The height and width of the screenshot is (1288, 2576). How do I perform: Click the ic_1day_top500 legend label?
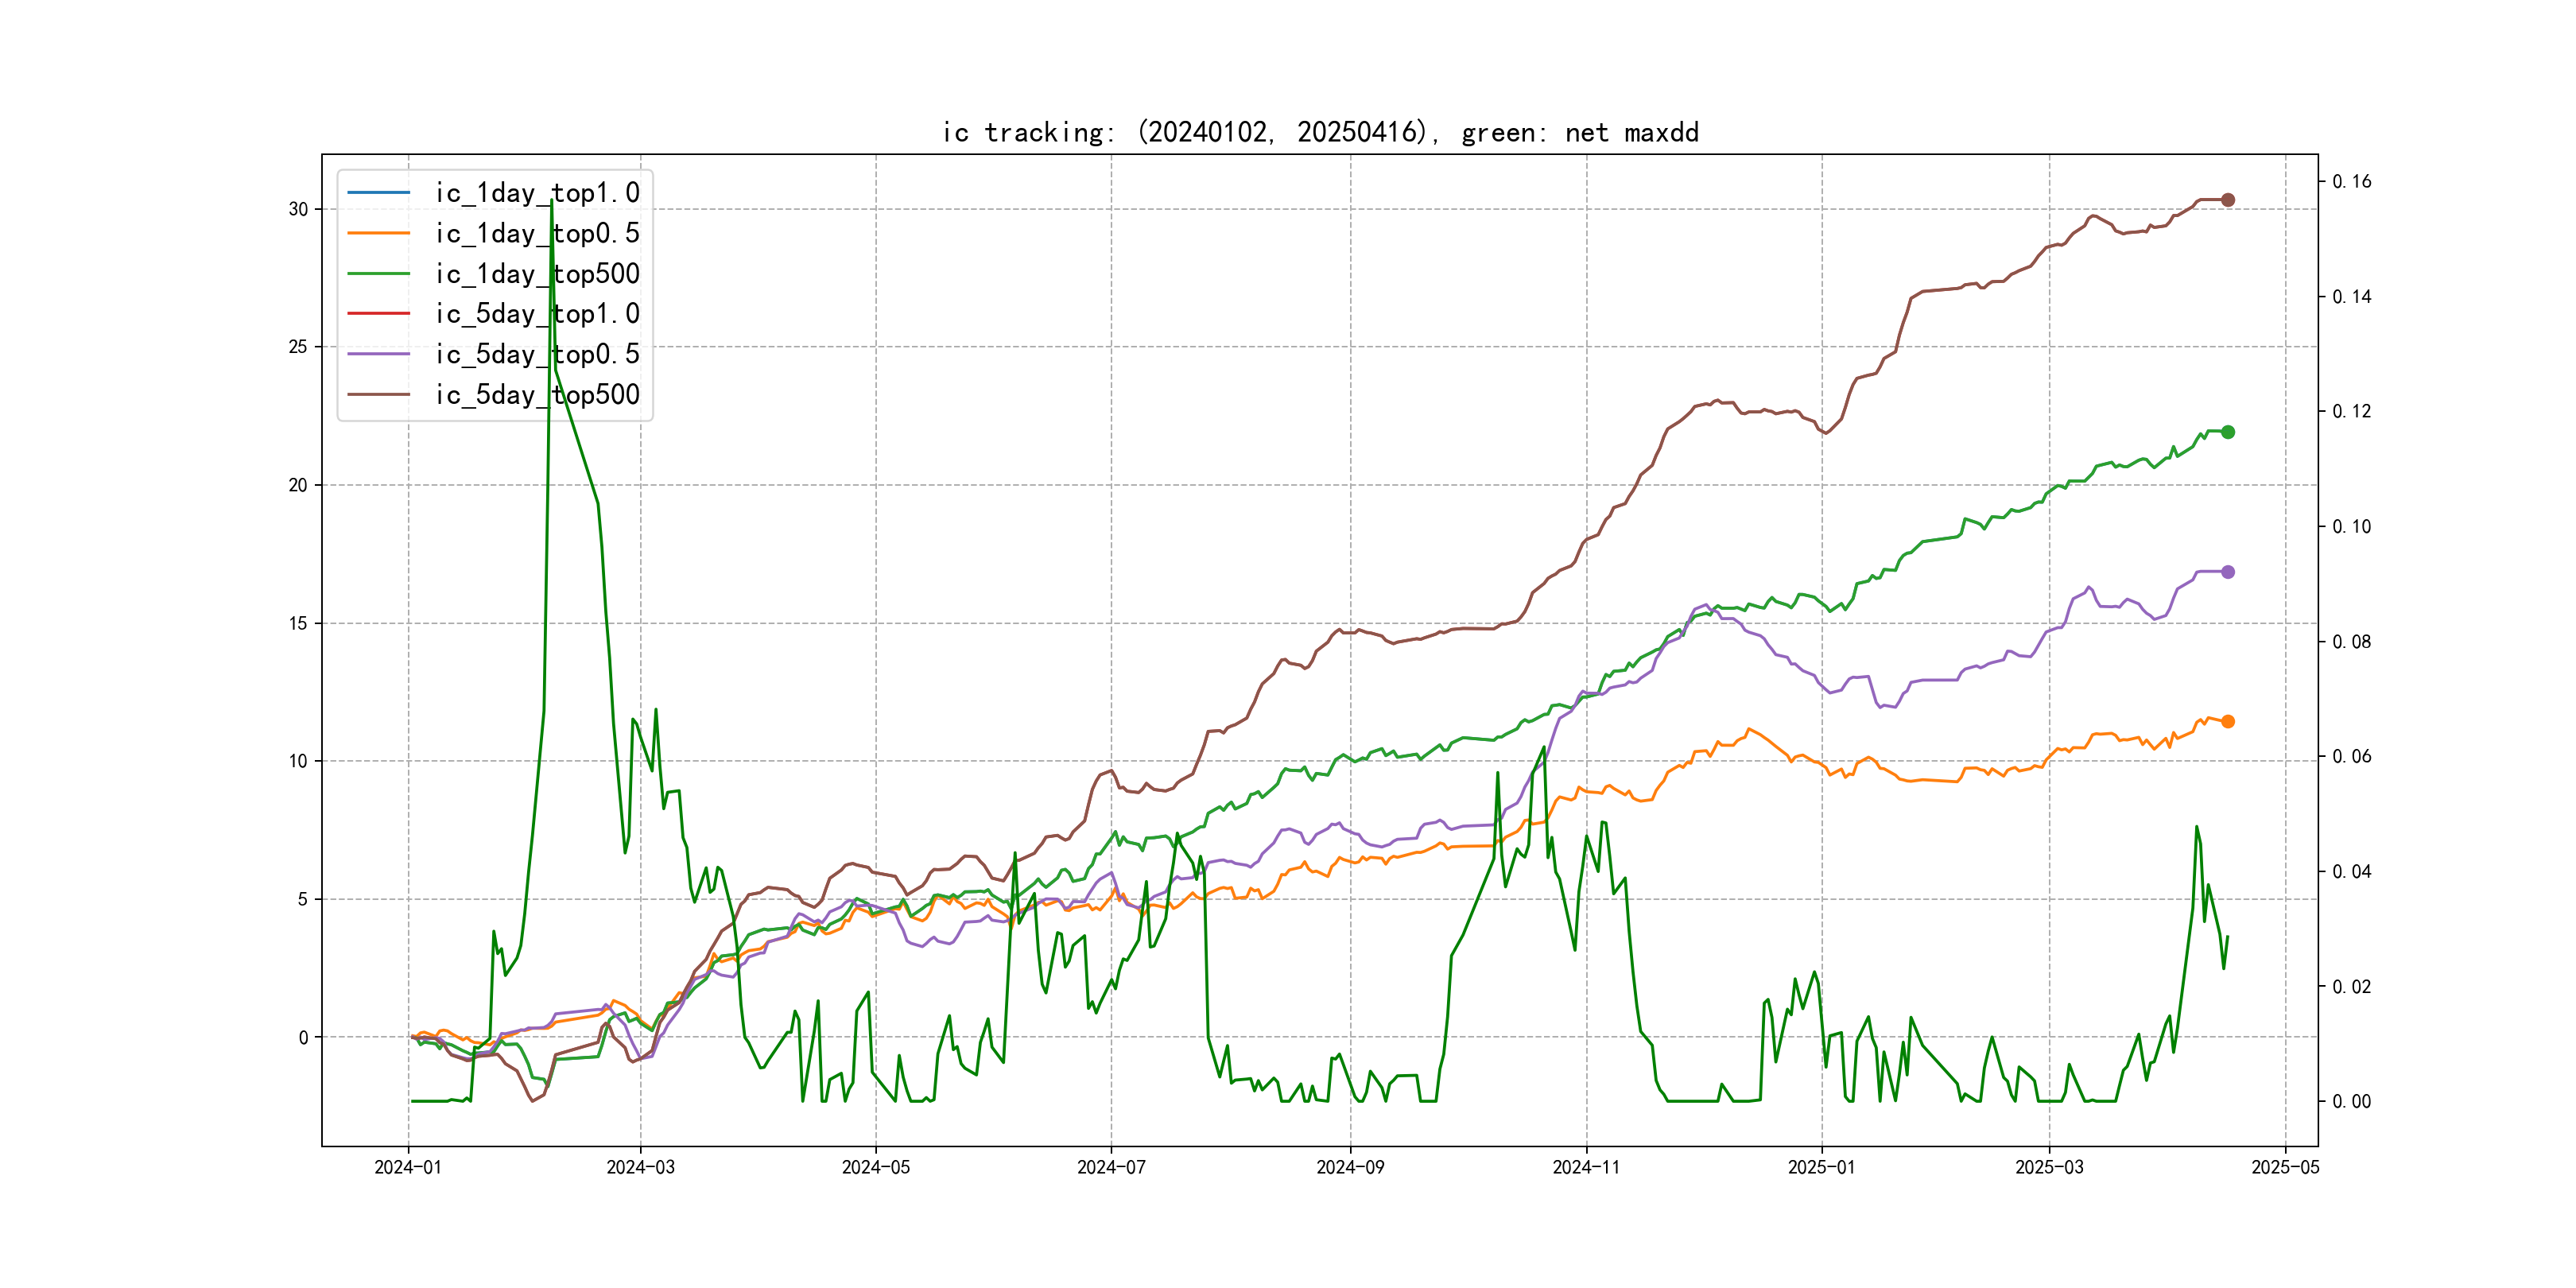pyautogui.click(x=537, y=274)
